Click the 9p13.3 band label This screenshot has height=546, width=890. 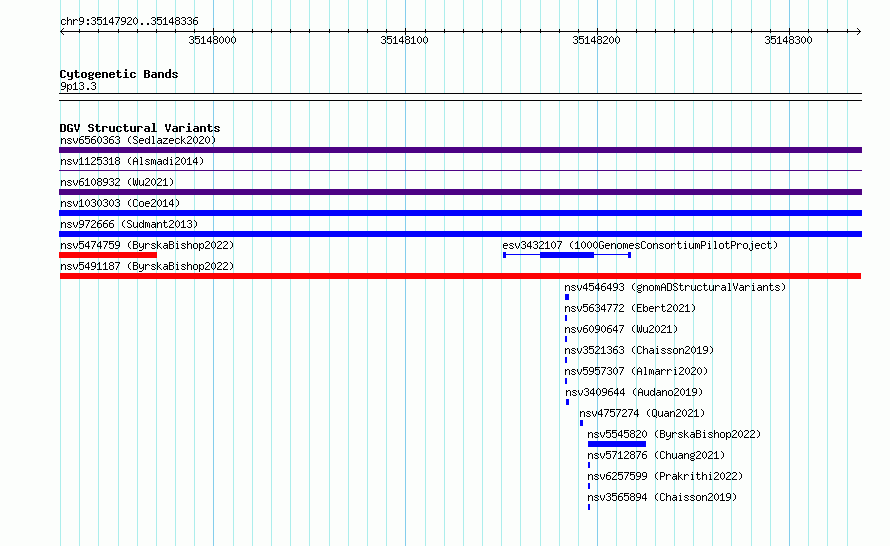78,87
